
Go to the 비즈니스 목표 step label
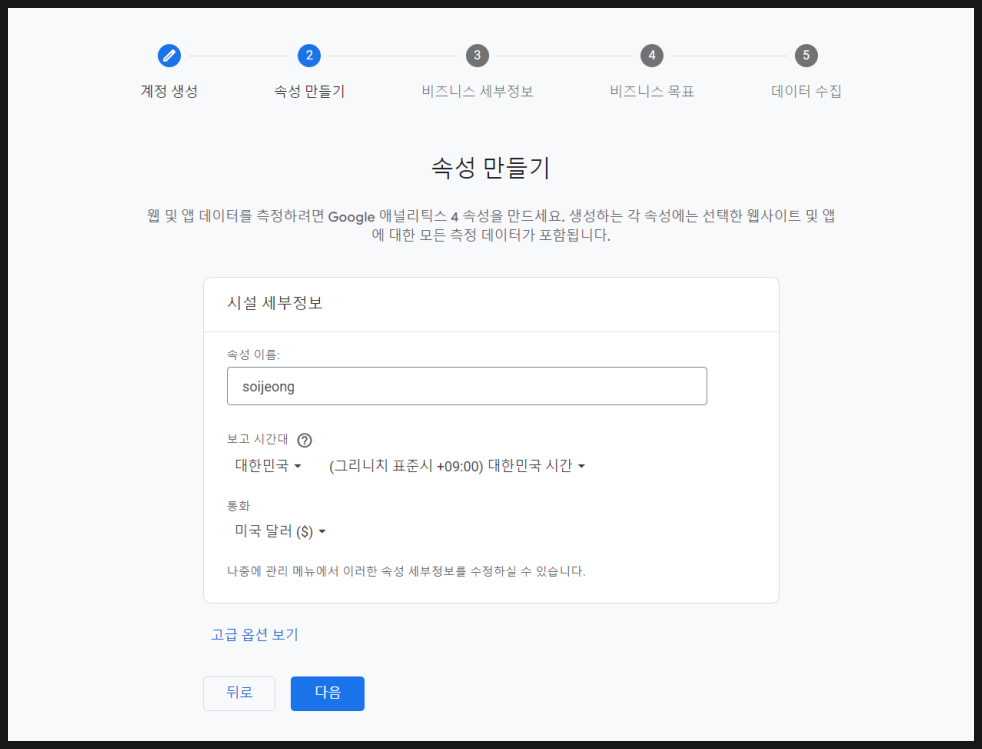(x=652, y=91)
